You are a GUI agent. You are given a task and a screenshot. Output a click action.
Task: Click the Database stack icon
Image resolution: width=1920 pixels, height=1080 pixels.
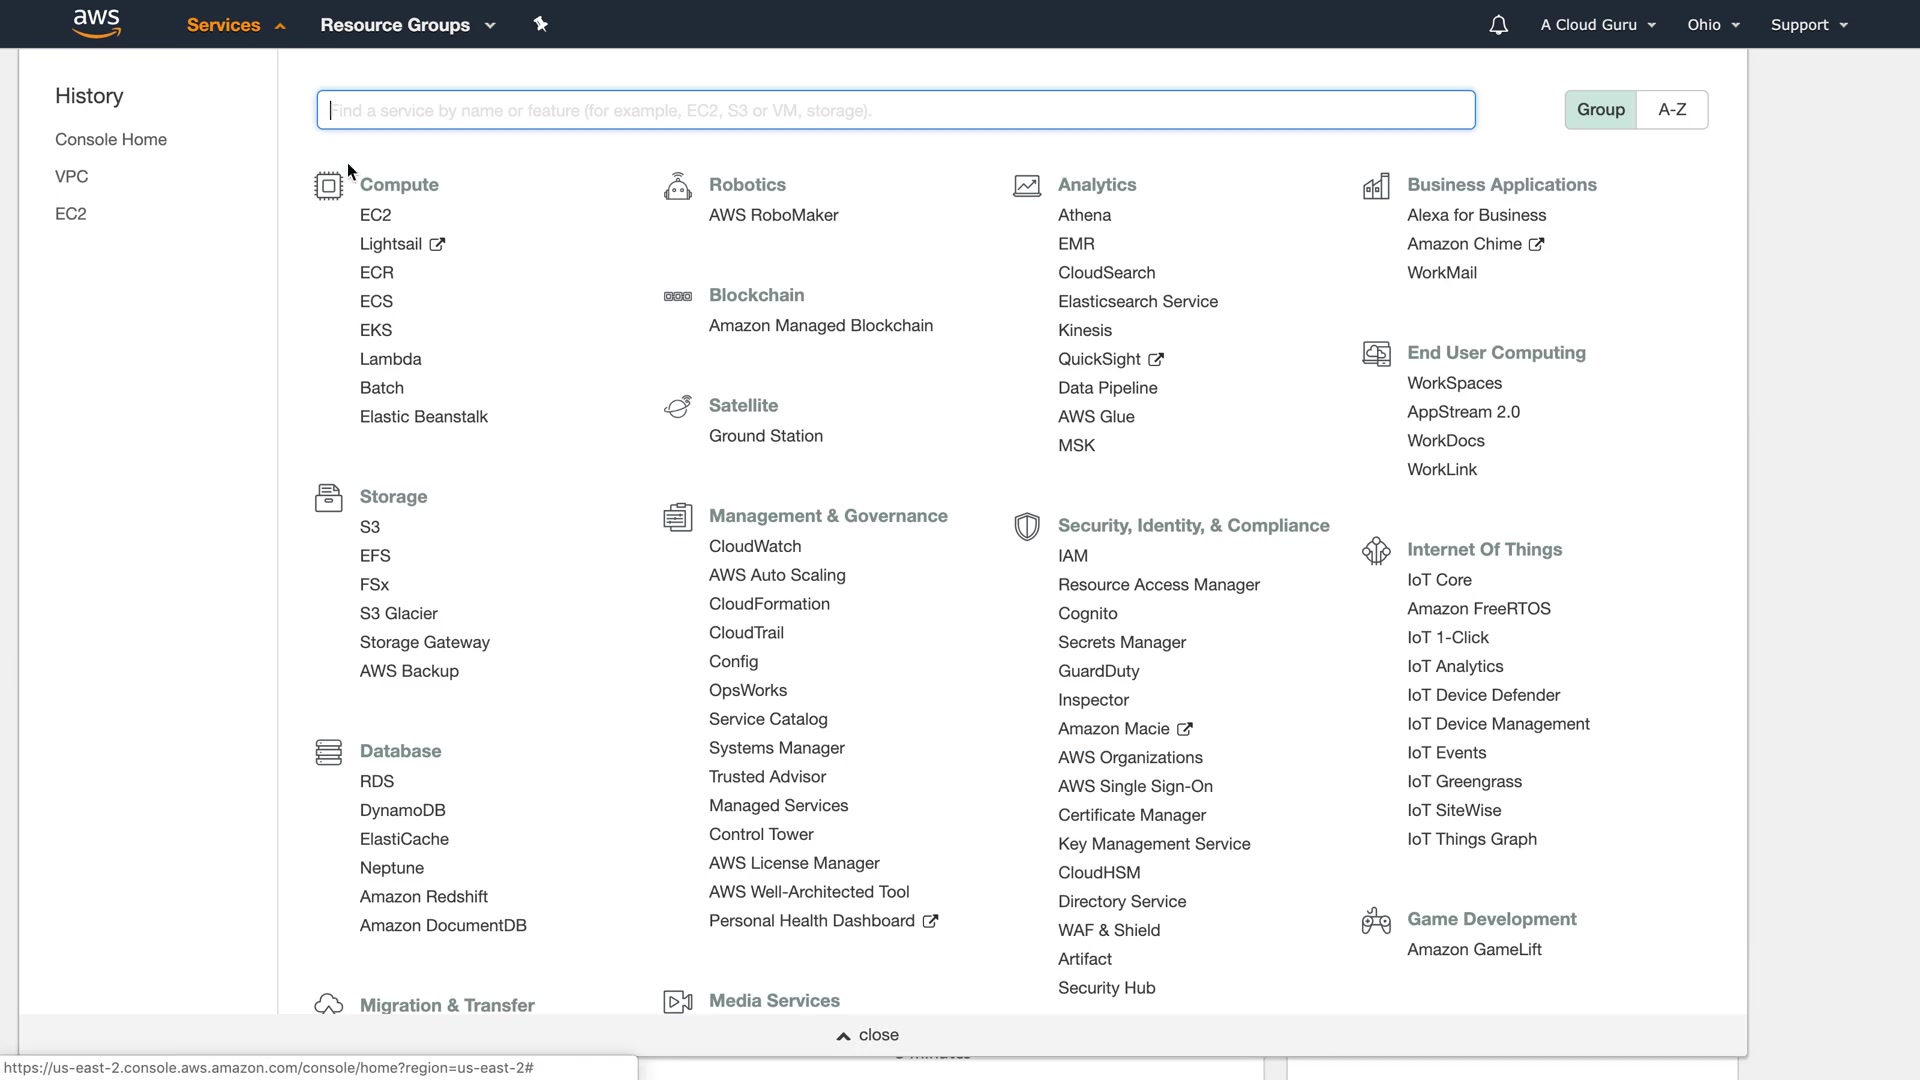coord(328,752)
